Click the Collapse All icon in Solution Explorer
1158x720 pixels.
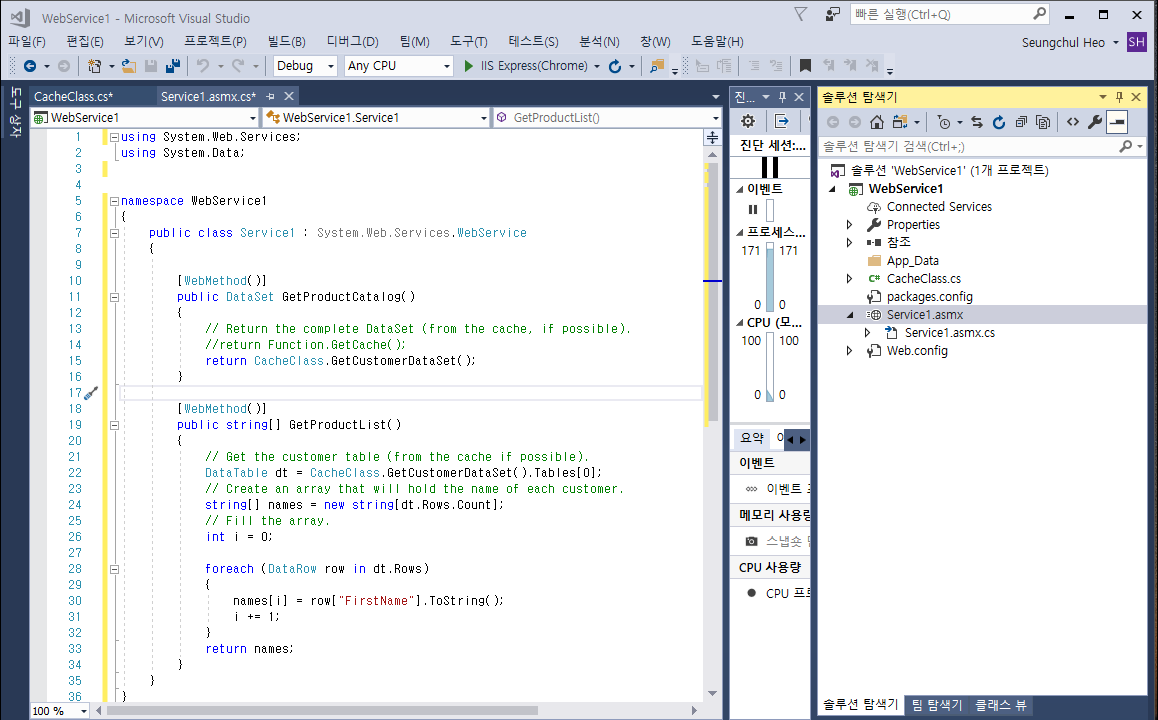click(x=1020, y=122)
